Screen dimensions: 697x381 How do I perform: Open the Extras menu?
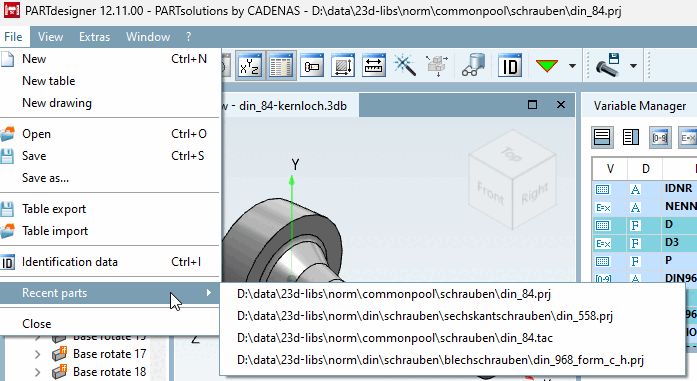(x=94, y=37)
